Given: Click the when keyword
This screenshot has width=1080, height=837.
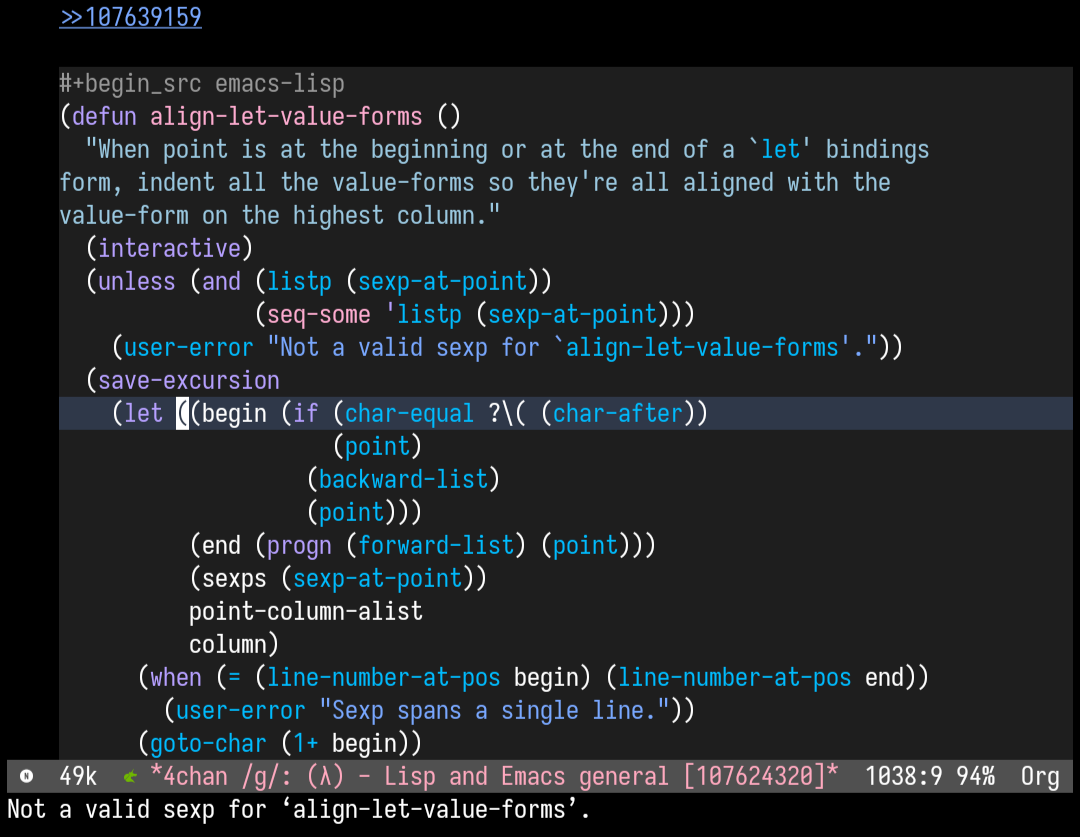Looking at the screenshot, I should 176,678.
